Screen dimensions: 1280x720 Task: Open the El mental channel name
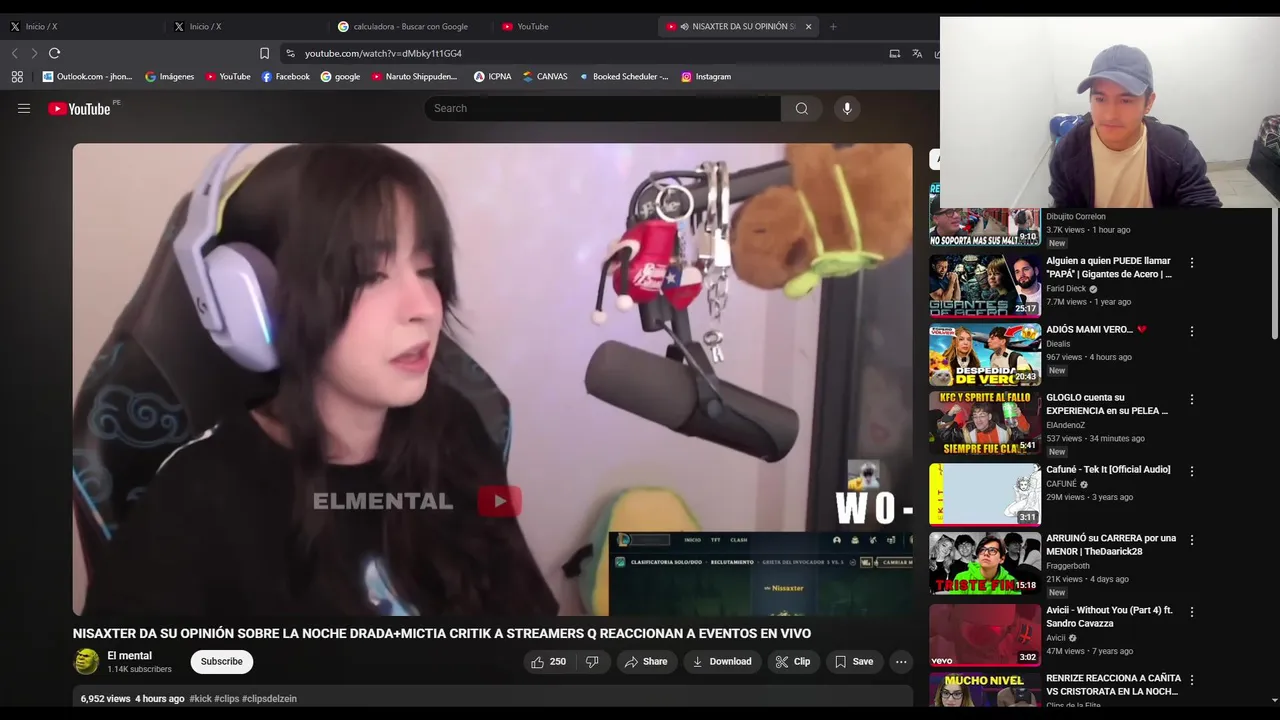coord(130,656)
